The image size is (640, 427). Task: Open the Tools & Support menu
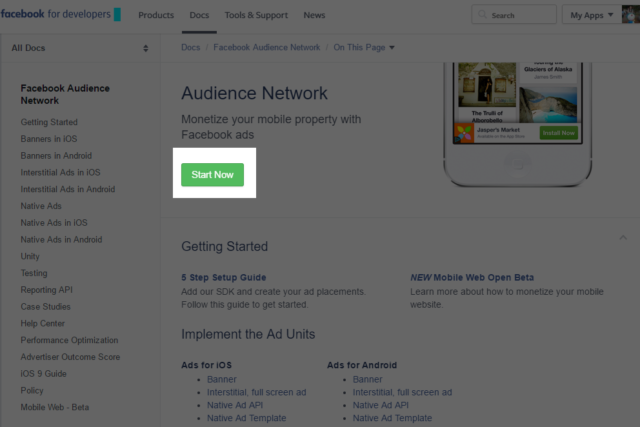pos(256,15)
